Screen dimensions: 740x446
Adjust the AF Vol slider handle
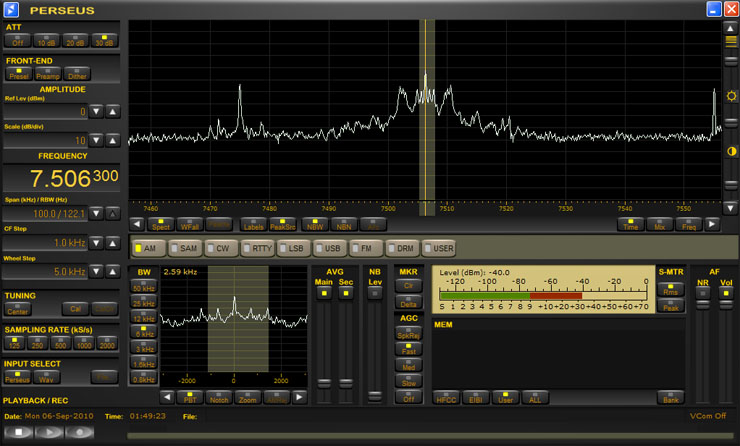(x=726, y=305)
